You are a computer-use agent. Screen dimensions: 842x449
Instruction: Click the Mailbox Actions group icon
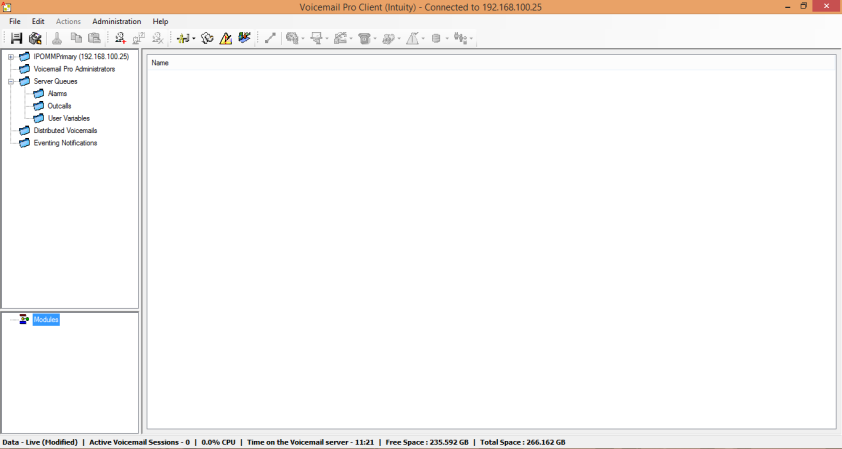click(x=316, y=38)
